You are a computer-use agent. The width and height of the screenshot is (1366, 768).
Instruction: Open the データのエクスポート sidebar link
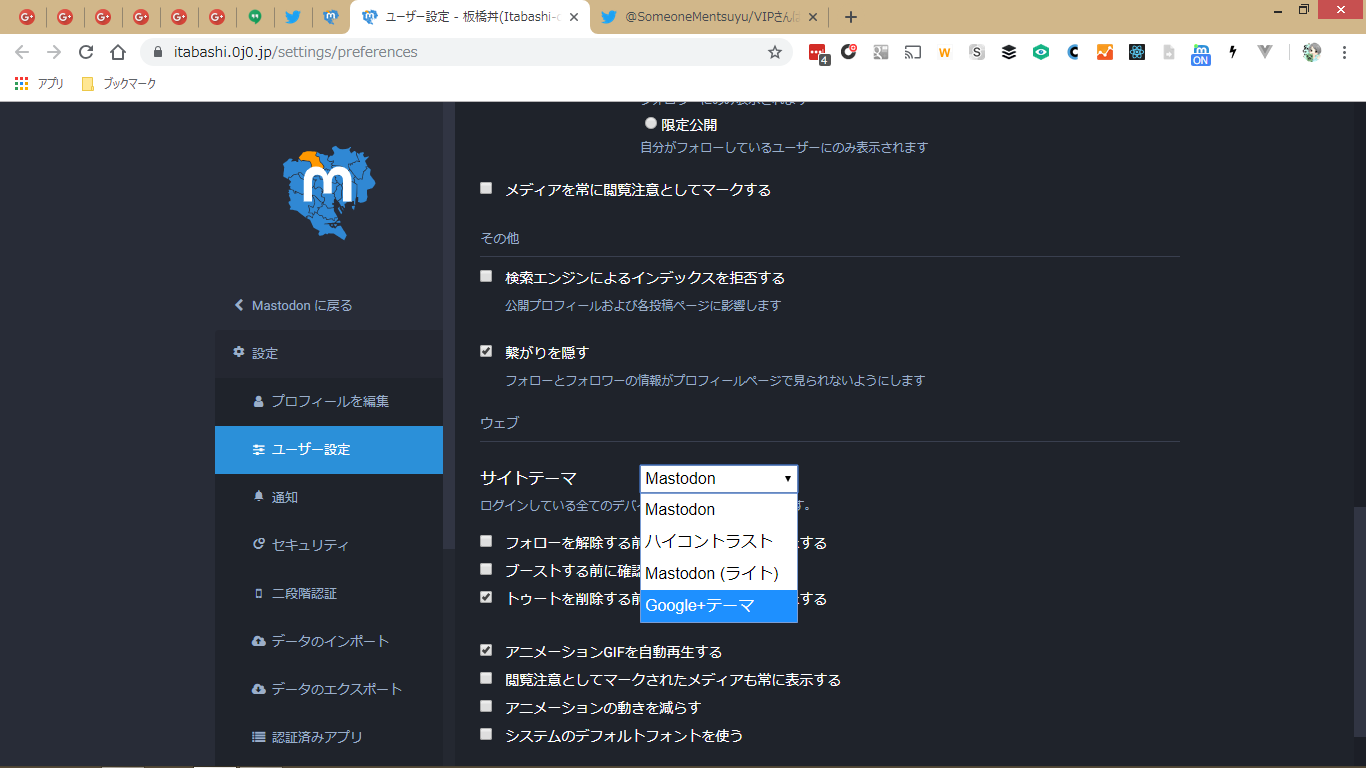(336, 689)
